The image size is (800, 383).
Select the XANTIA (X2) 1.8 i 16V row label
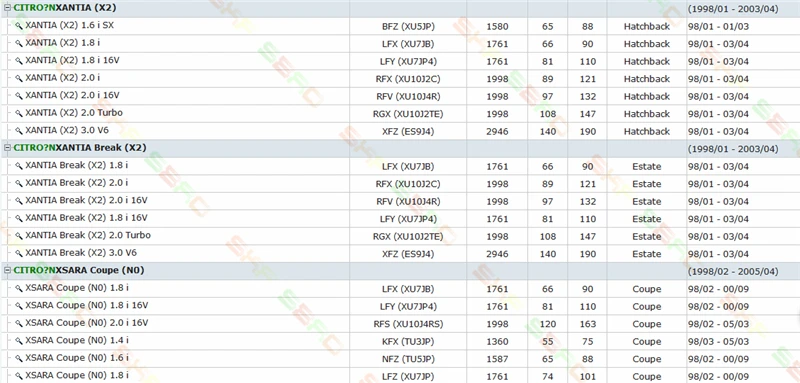72,61
